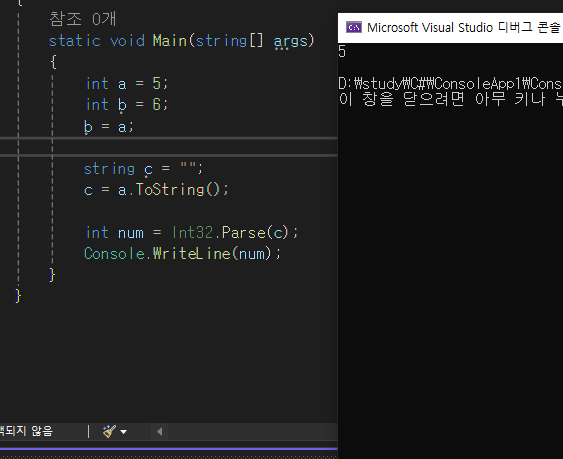Click the code cleanup broom icon
The image size is (563, 459).
click(109, 431)
